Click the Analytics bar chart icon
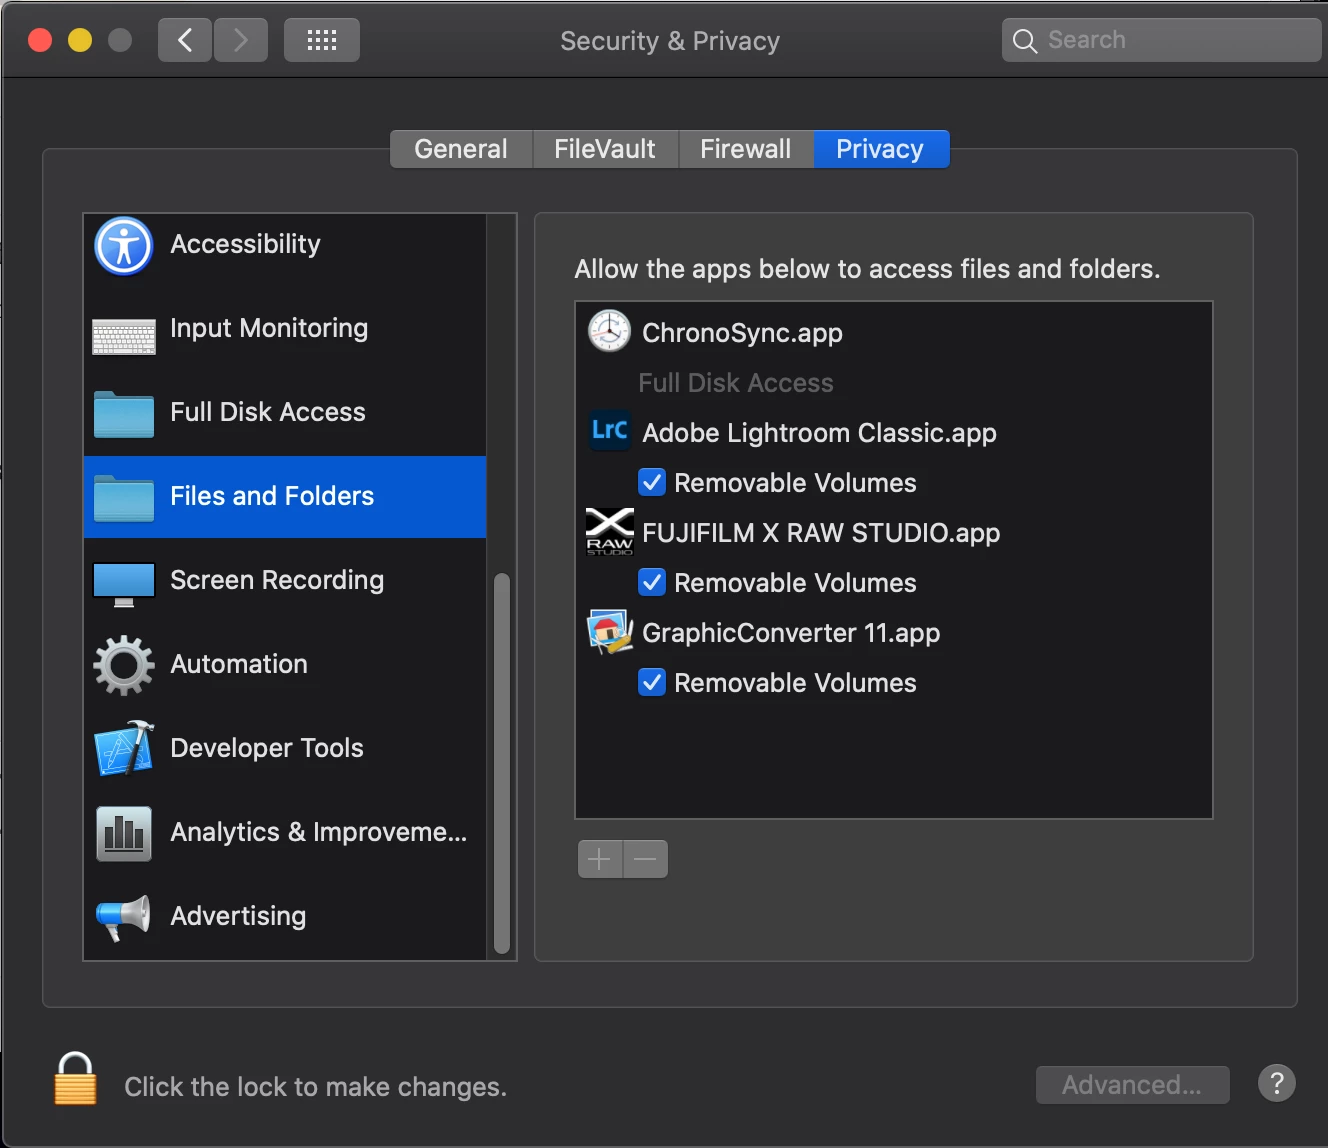1328x1148 pixels. (x=124, y=833)
